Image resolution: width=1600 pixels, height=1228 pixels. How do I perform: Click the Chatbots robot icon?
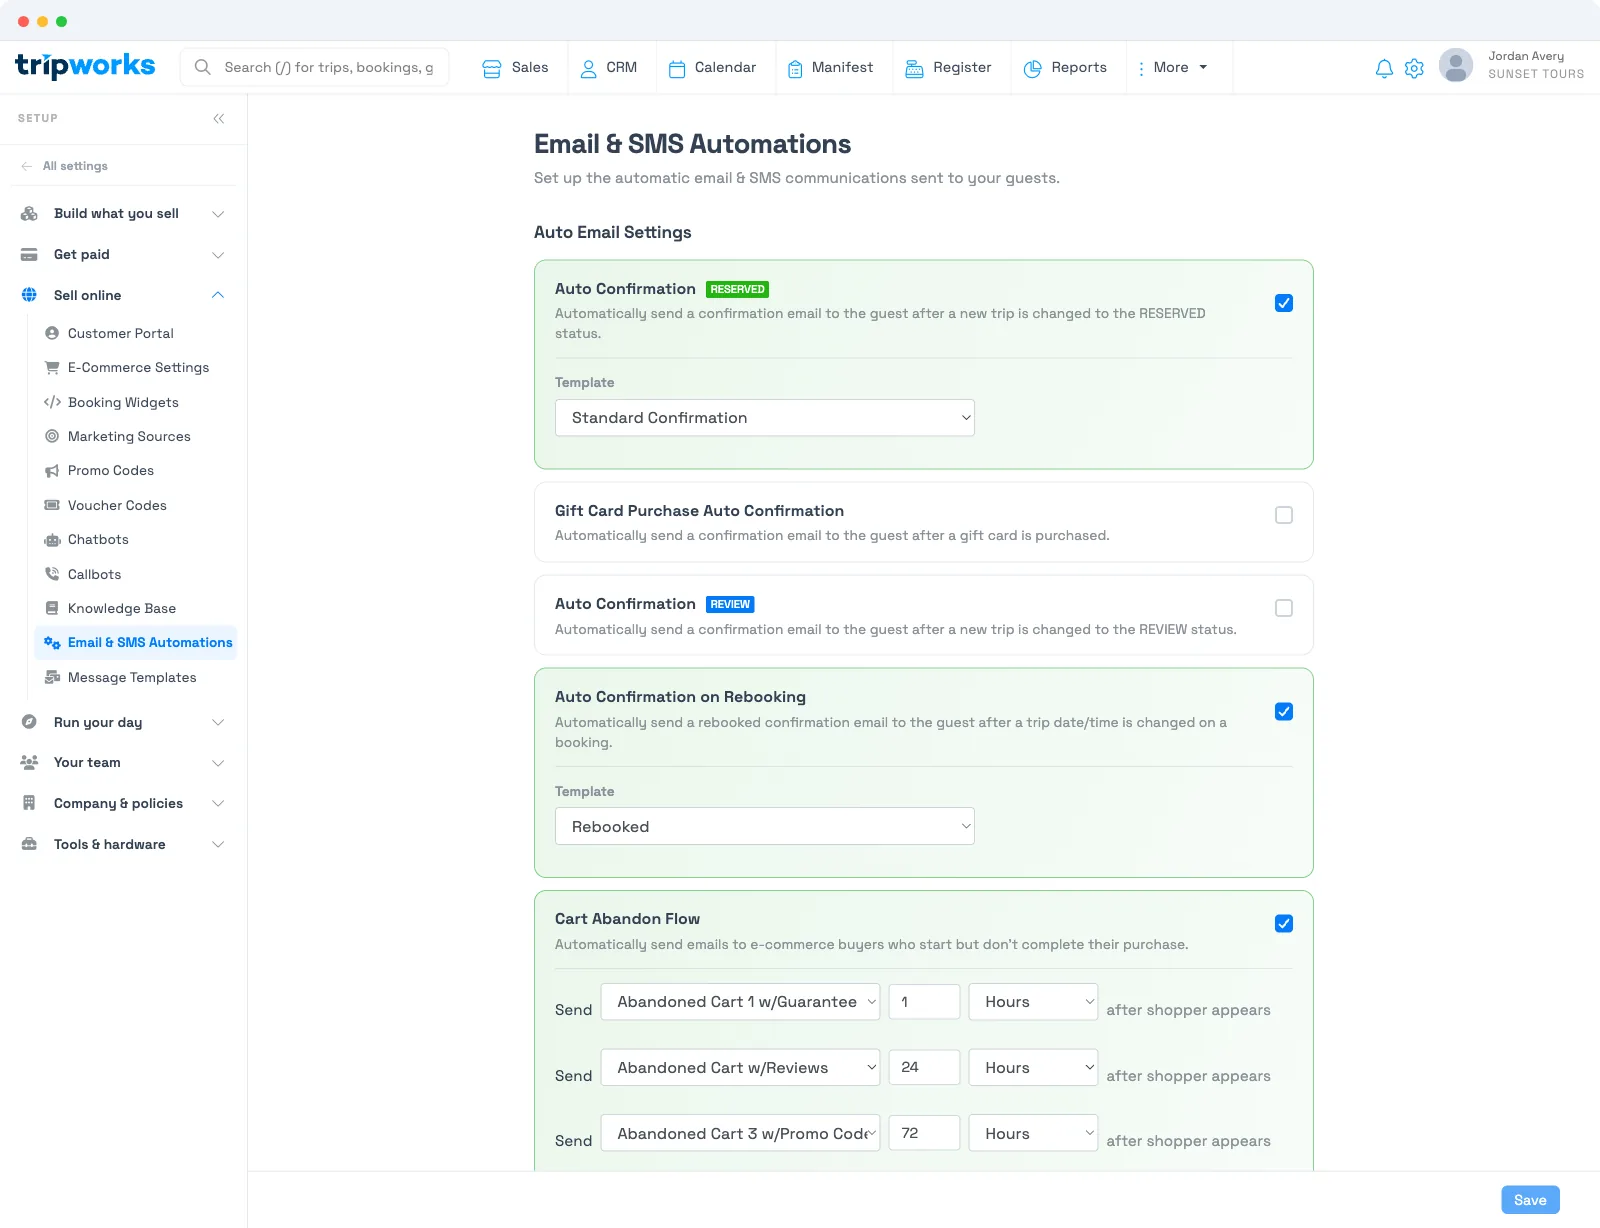click(52, 539)
